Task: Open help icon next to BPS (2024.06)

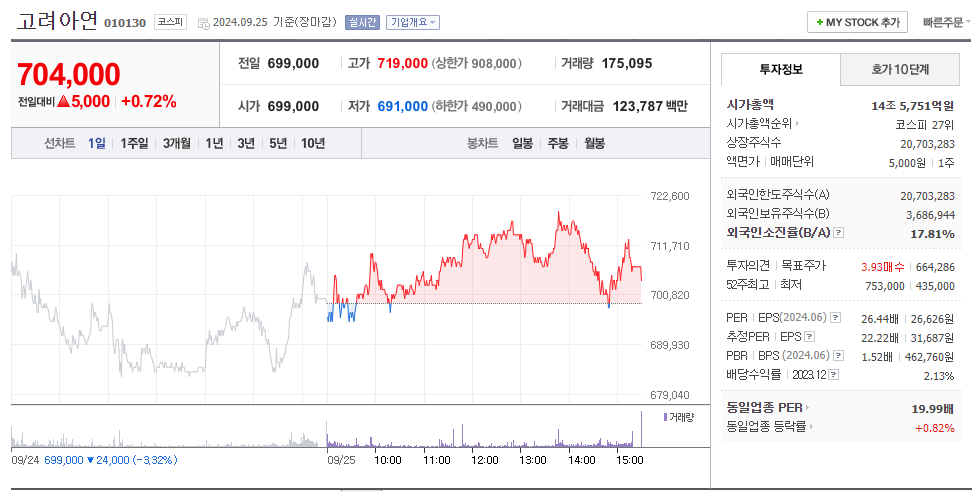Action: [838, 356]
